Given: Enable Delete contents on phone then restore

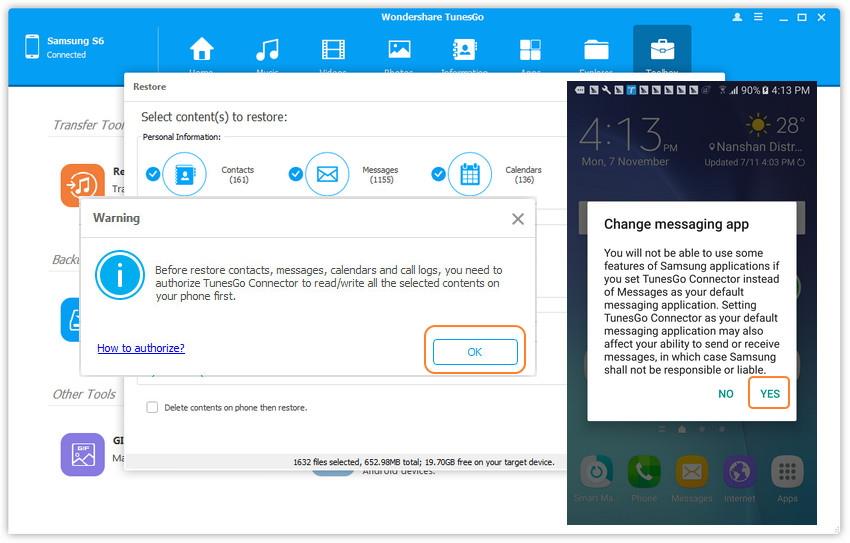Looking at the screenshot, I should [153, 408].
